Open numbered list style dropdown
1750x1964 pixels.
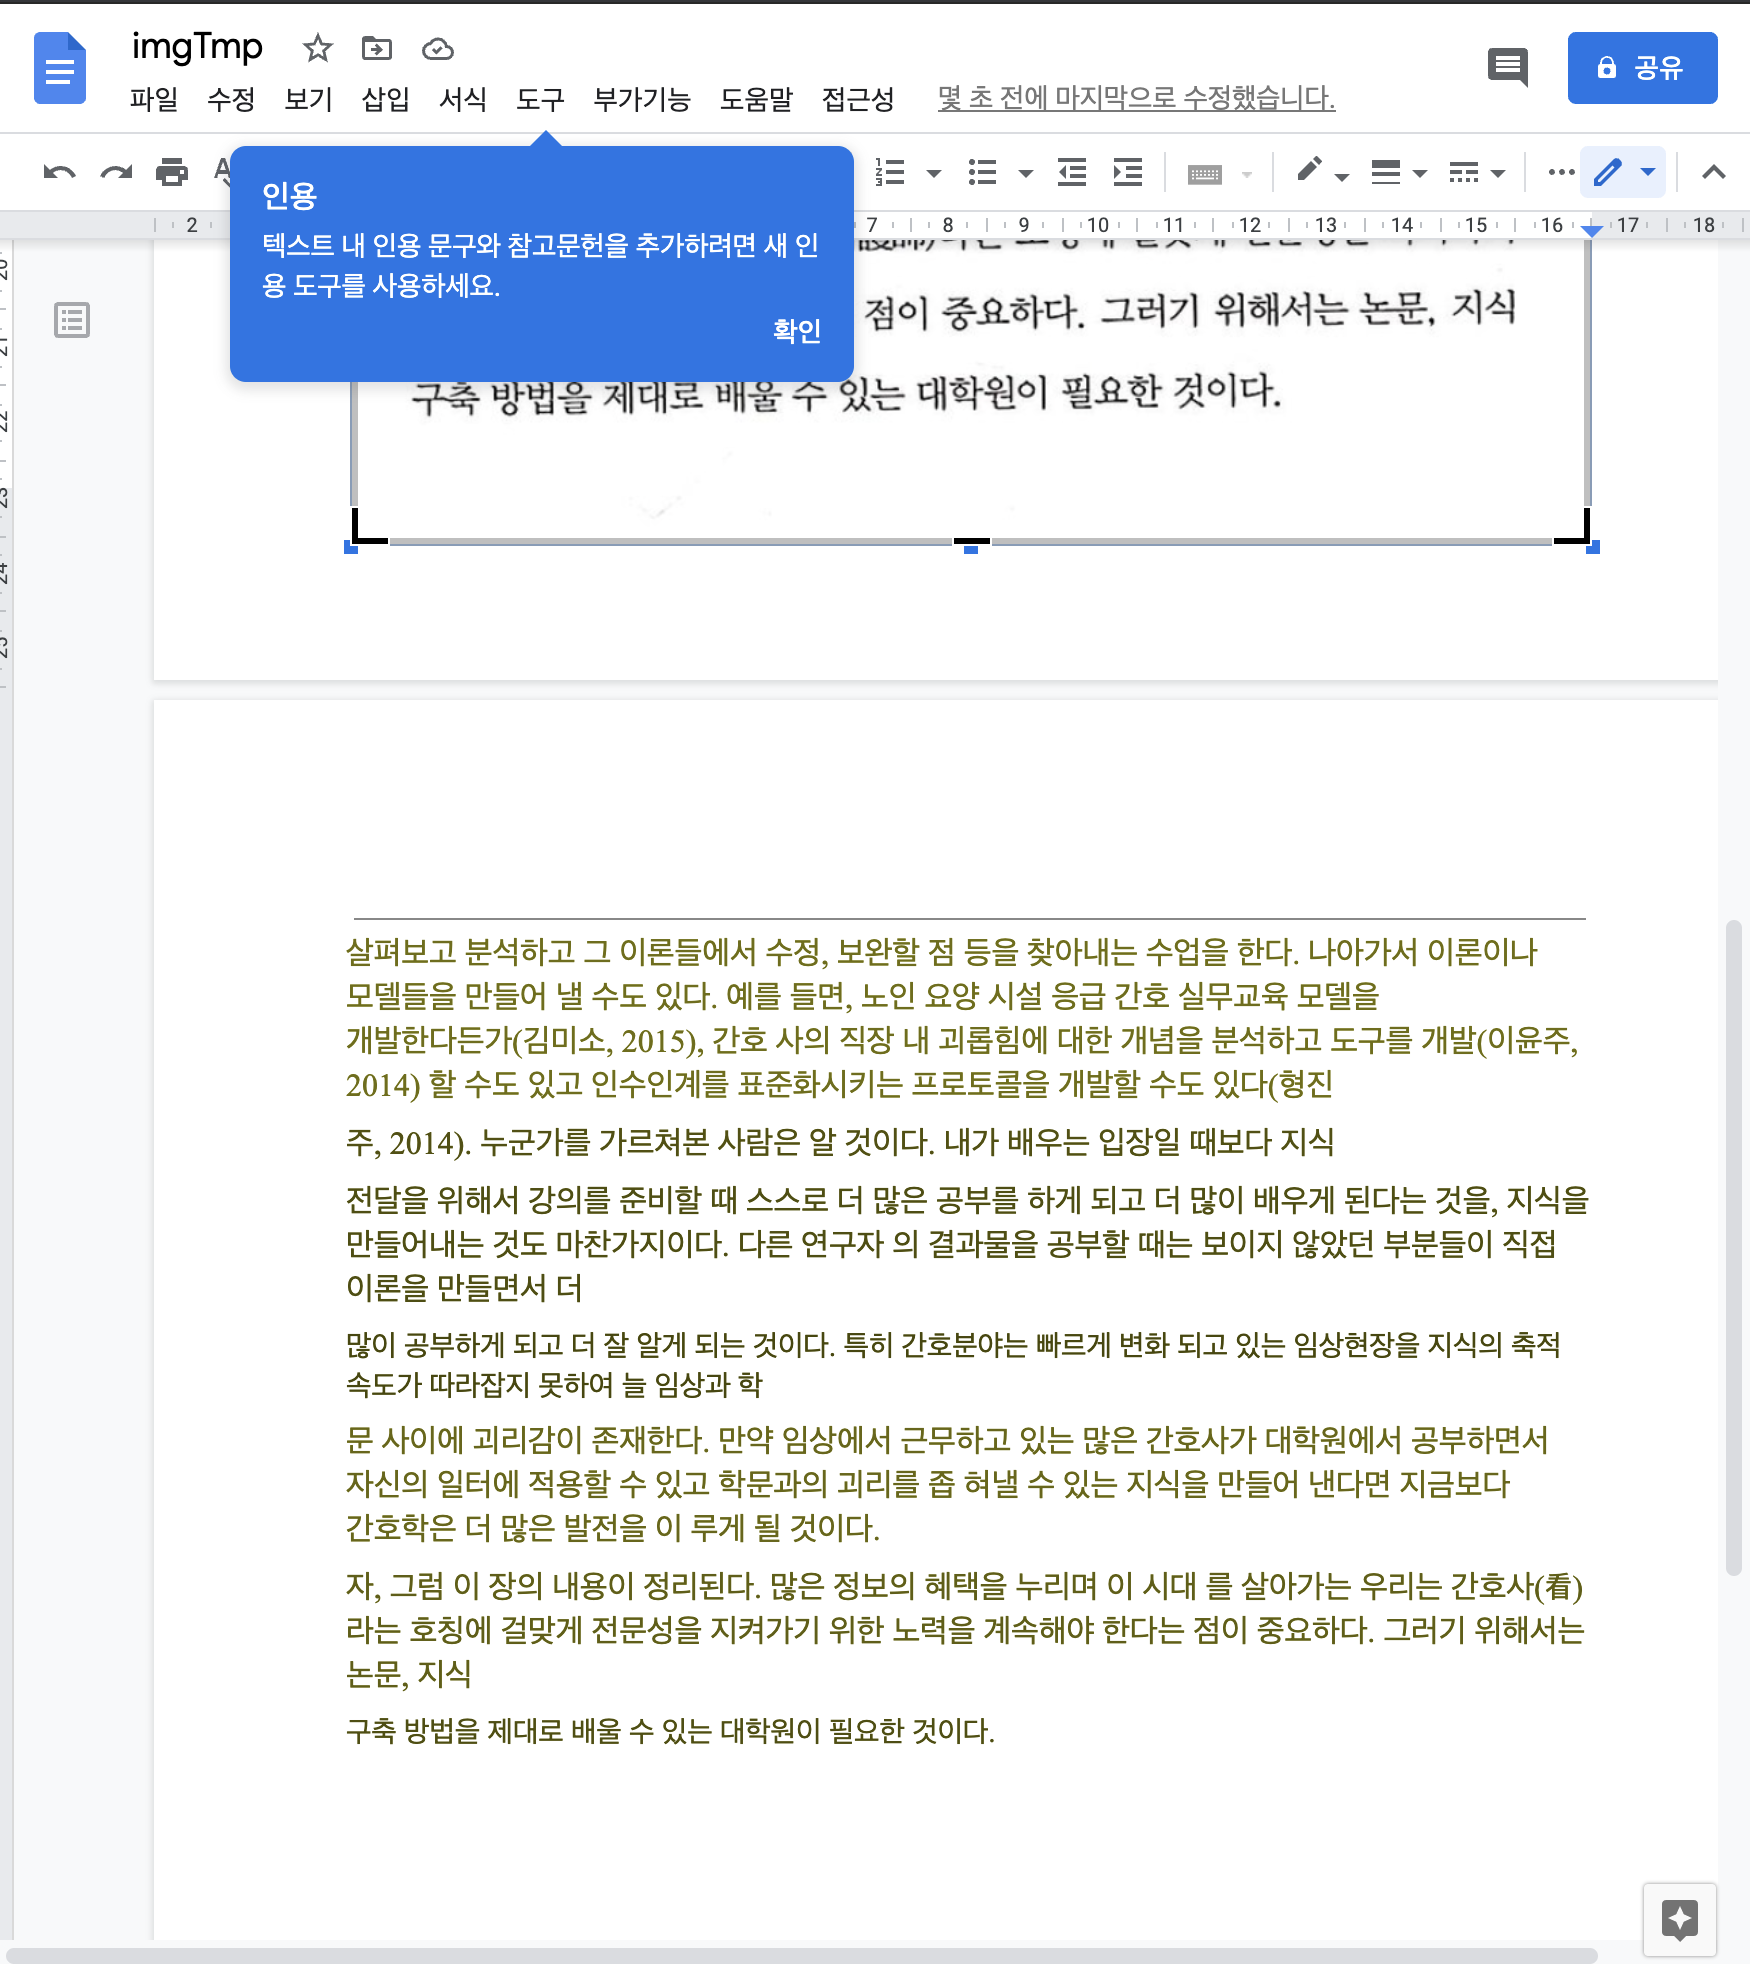pos(934,173)
